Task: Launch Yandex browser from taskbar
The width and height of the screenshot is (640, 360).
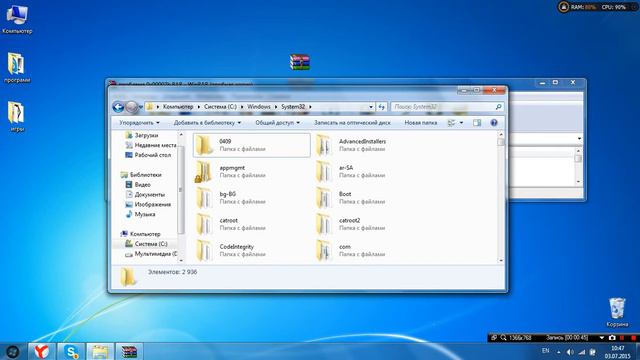Action: [x=41, y=351]
